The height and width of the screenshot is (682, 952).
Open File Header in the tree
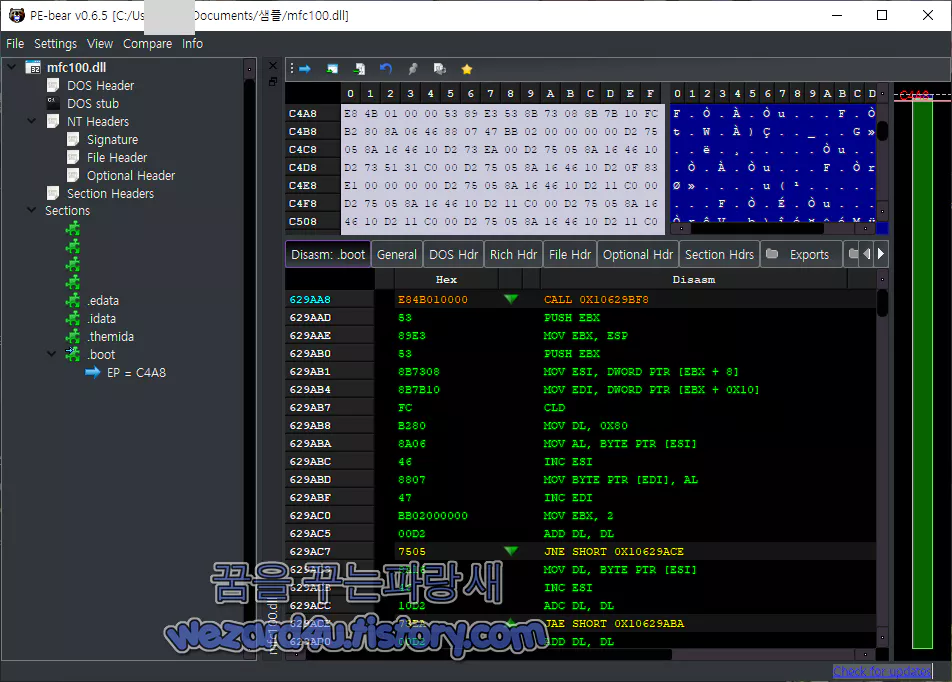117,158
